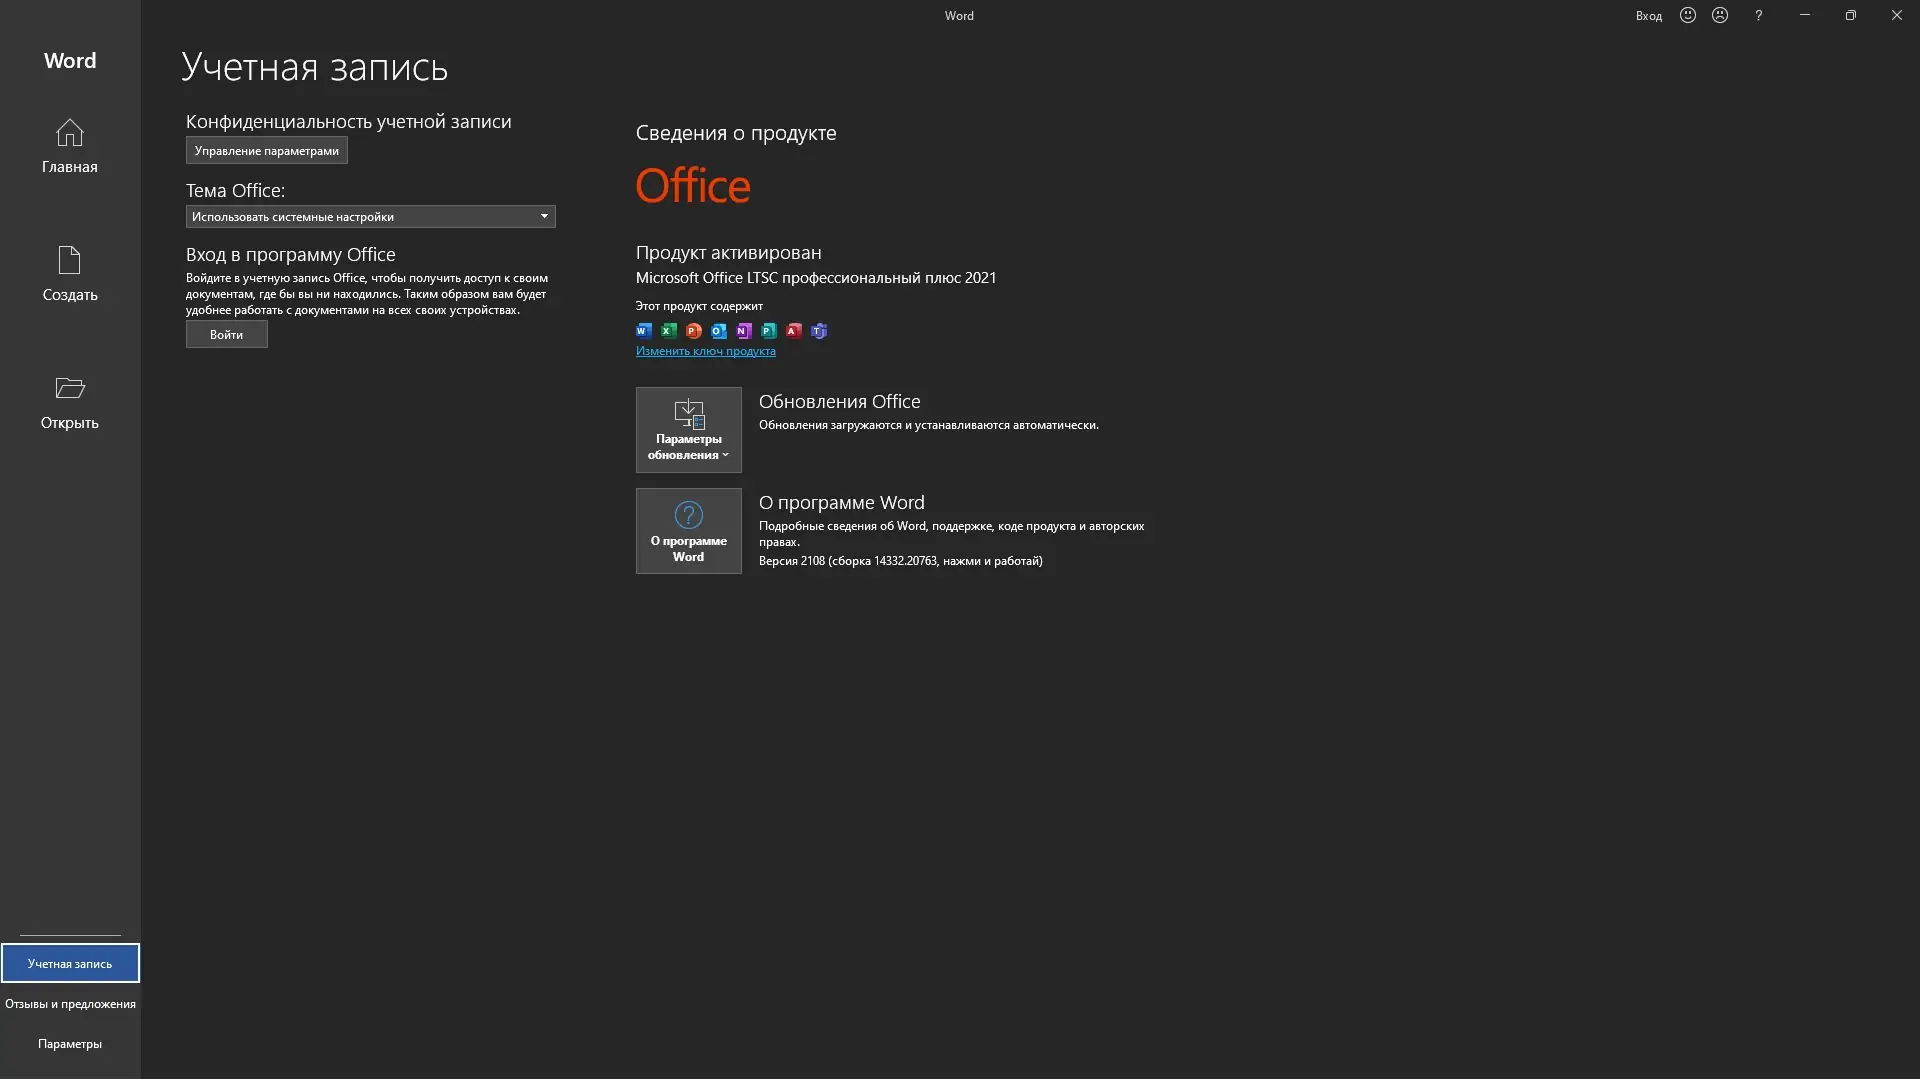Open Параметры in the sidebar

[x=70, y=1043]
